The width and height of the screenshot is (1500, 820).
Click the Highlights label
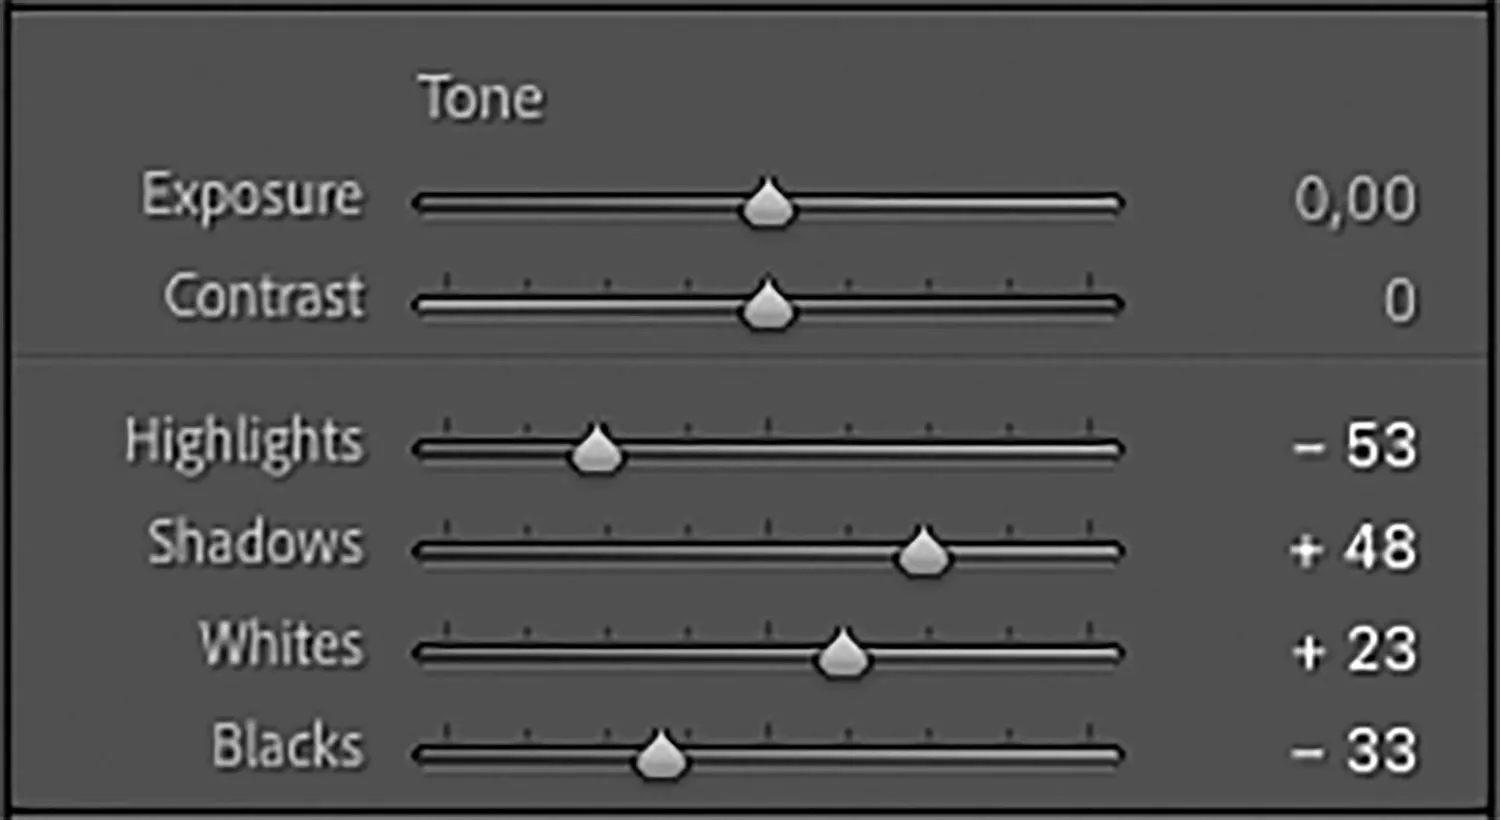pos(244,443)
